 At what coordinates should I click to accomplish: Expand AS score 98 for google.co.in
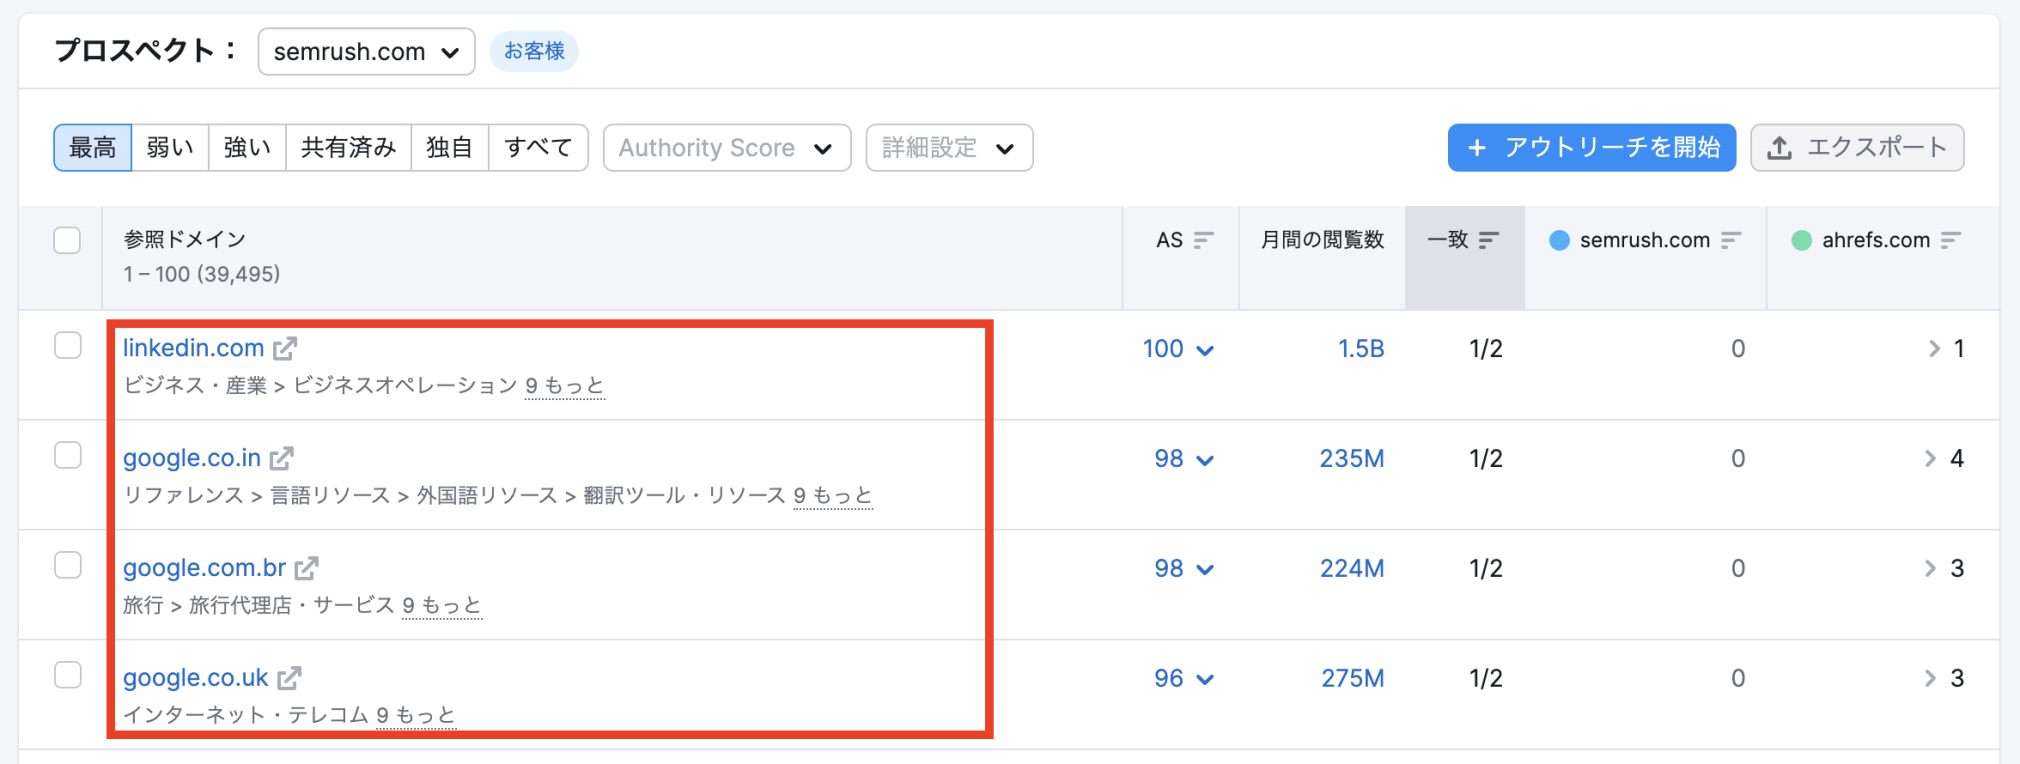tap(1184, 459)
